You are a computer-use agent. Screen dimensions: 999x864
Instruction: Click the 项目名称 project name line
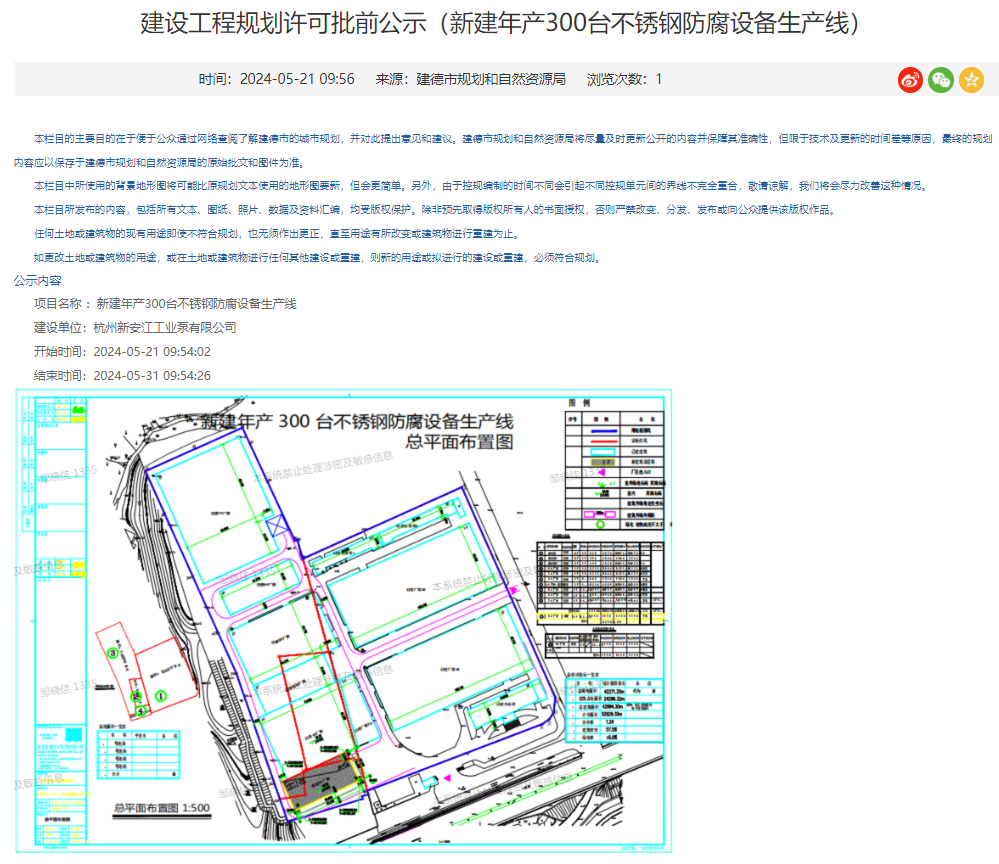coord(165,304)
